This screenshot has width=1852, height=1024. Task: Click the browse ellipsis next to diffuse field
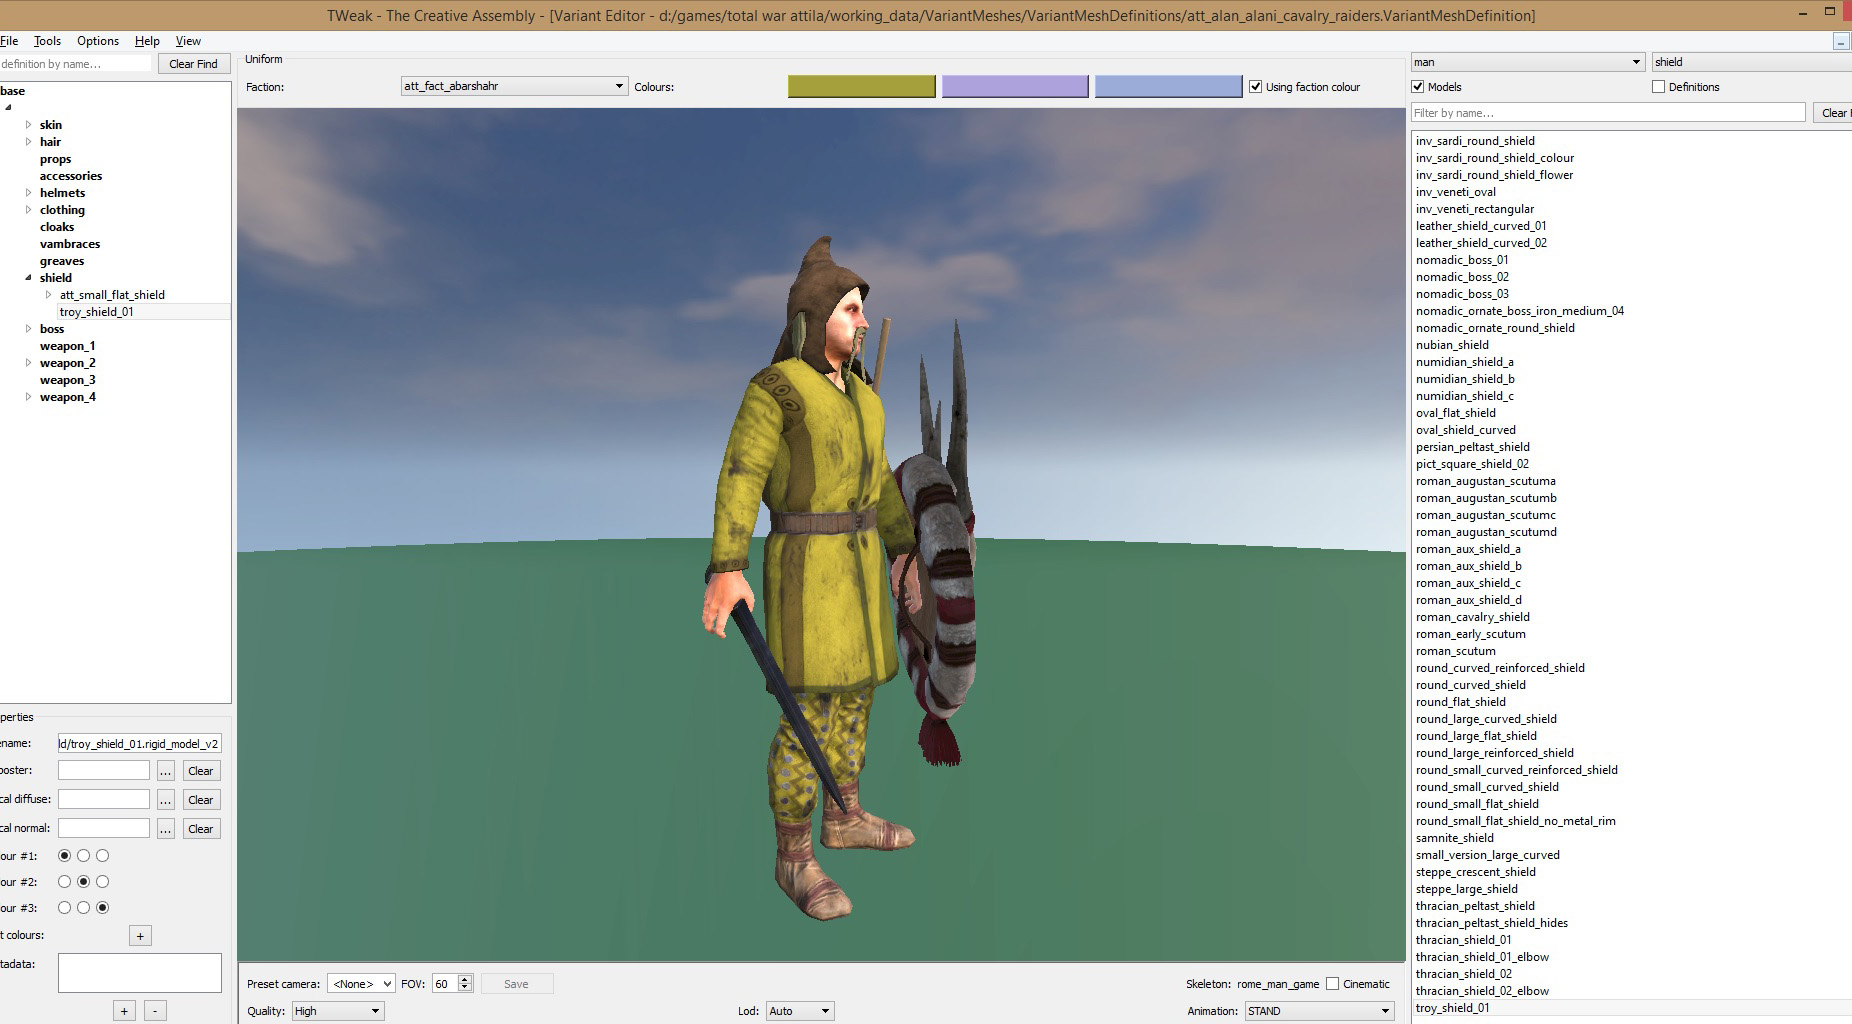coord(166,800)
